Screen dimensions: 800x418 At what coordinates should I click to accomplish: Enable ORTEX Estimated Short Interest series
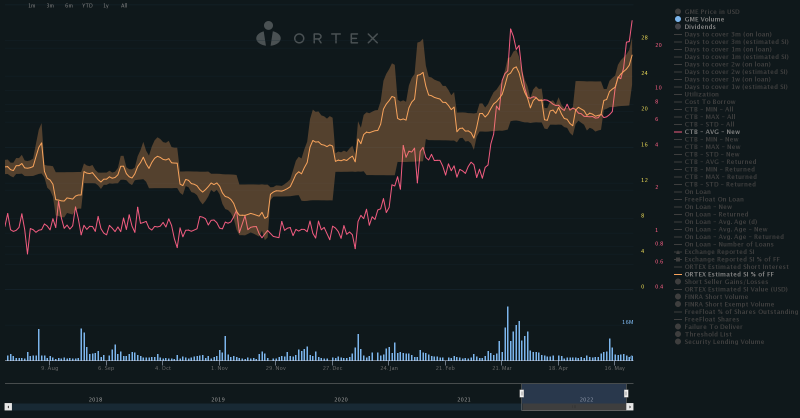click(x=731, y=267)
